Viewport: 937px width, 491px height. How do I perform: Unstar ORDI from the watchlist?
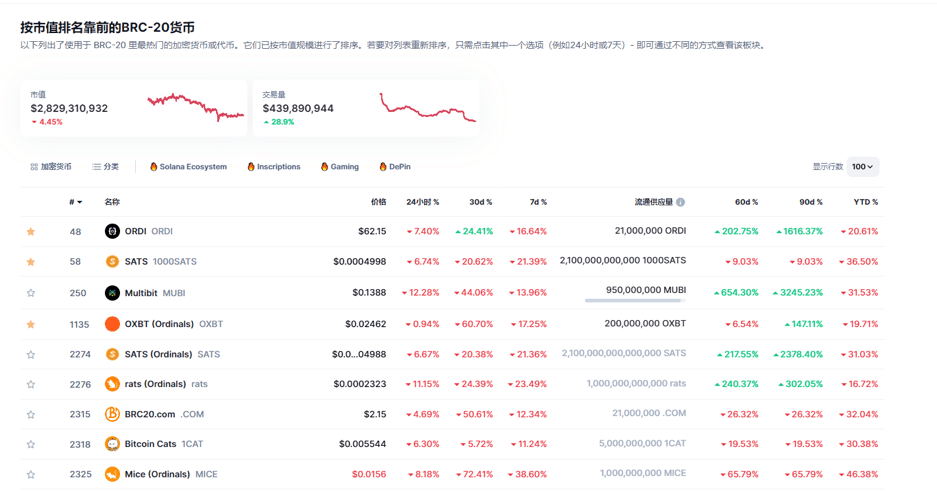click(31, 232)
